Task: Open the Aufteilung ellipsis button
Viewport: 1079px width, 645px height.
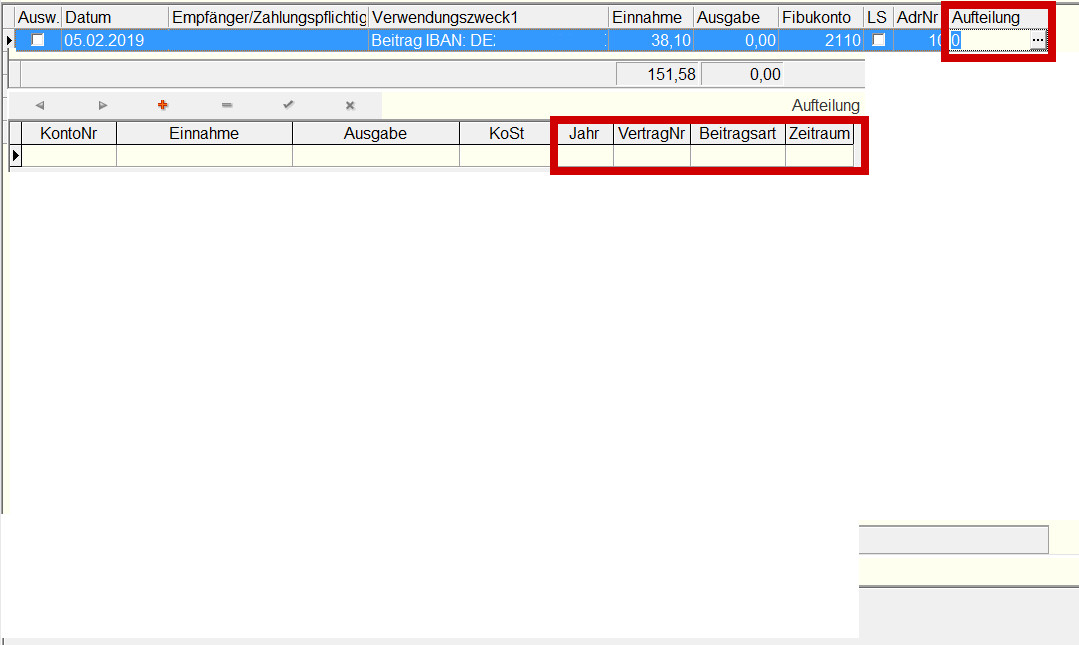Action: tap(1037, 40)
